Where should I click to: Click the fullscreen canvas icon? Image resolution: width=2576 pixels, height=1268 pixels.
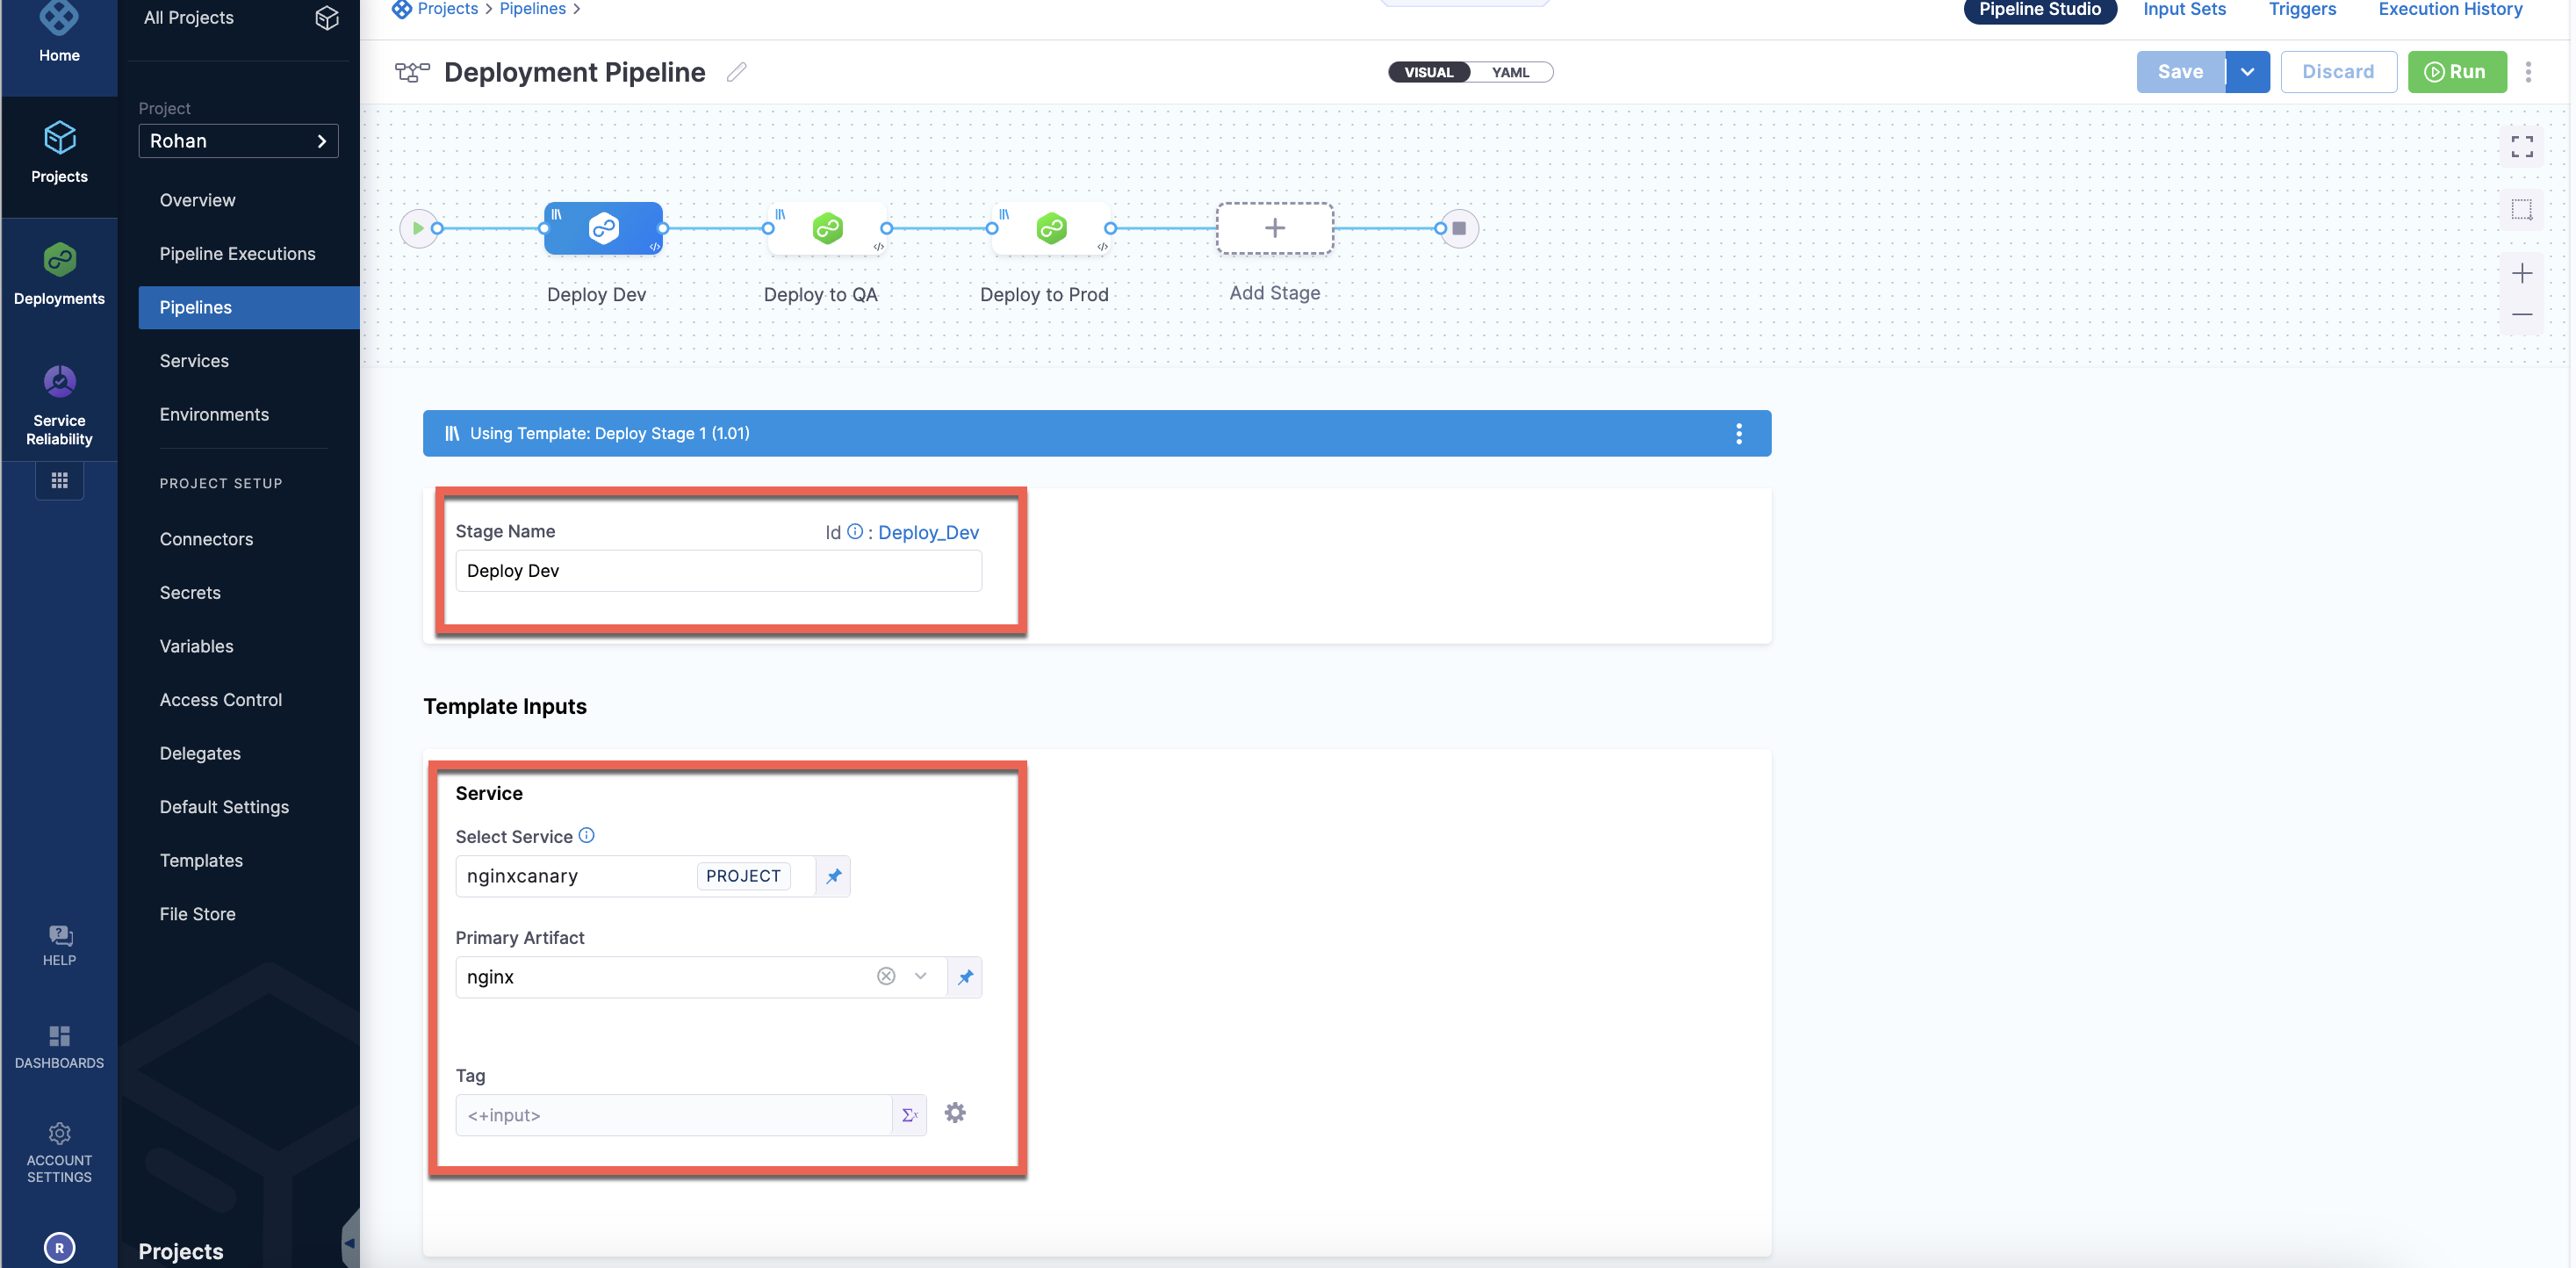pyautogui.click(x=2521, y=147)
